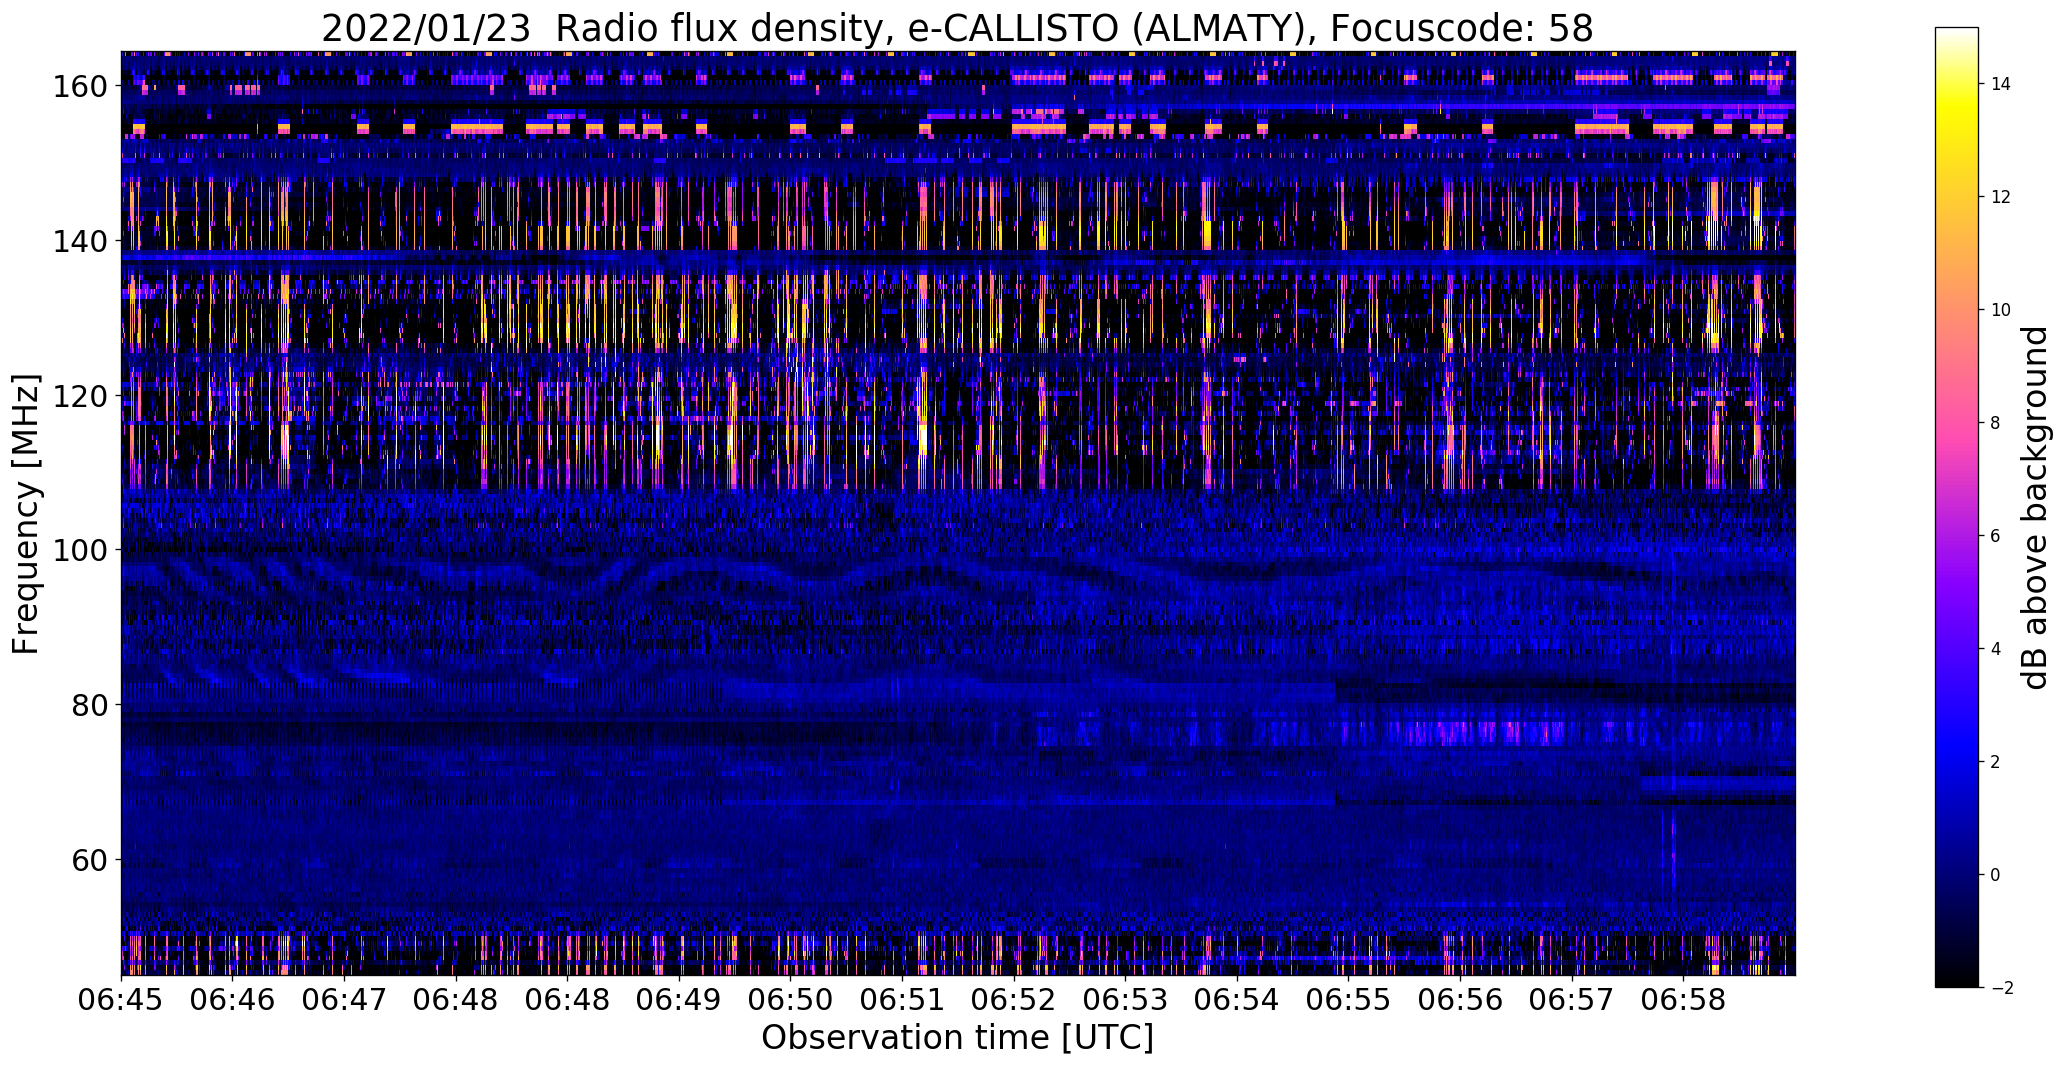Pick the 10 dB colorbar tick label
Screen dimensions: 2066x1067
2001,310
